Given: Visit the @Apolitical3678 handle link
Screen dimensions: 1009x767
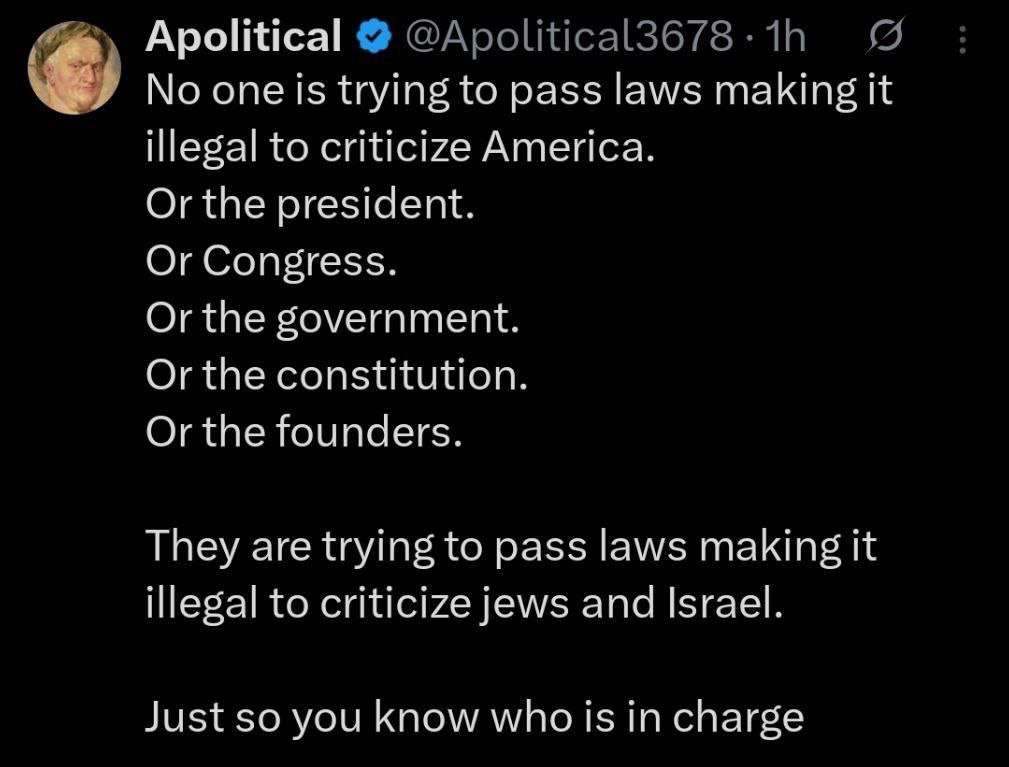Looking at the screenshot, I should pyautogui.click(x=567, y=38).
